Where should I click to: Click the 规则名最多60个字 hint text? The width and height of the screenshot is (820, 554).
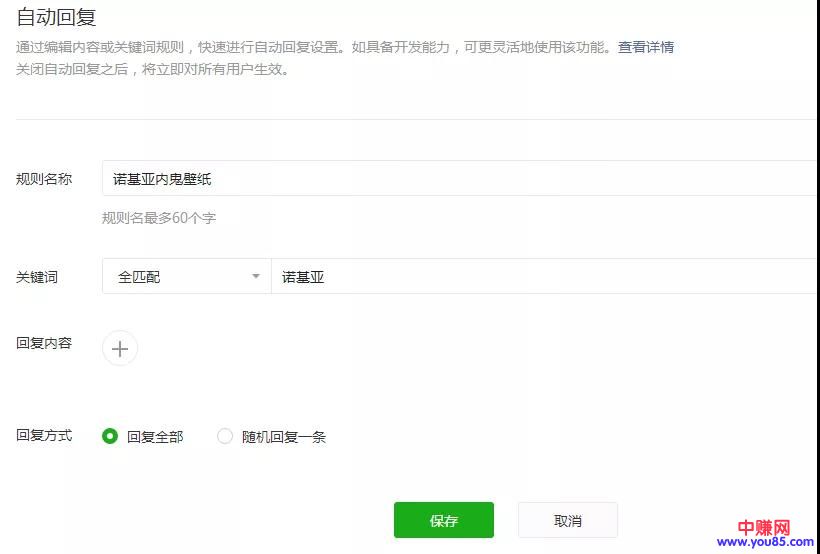pyautogui.click(x=159, y=217)
